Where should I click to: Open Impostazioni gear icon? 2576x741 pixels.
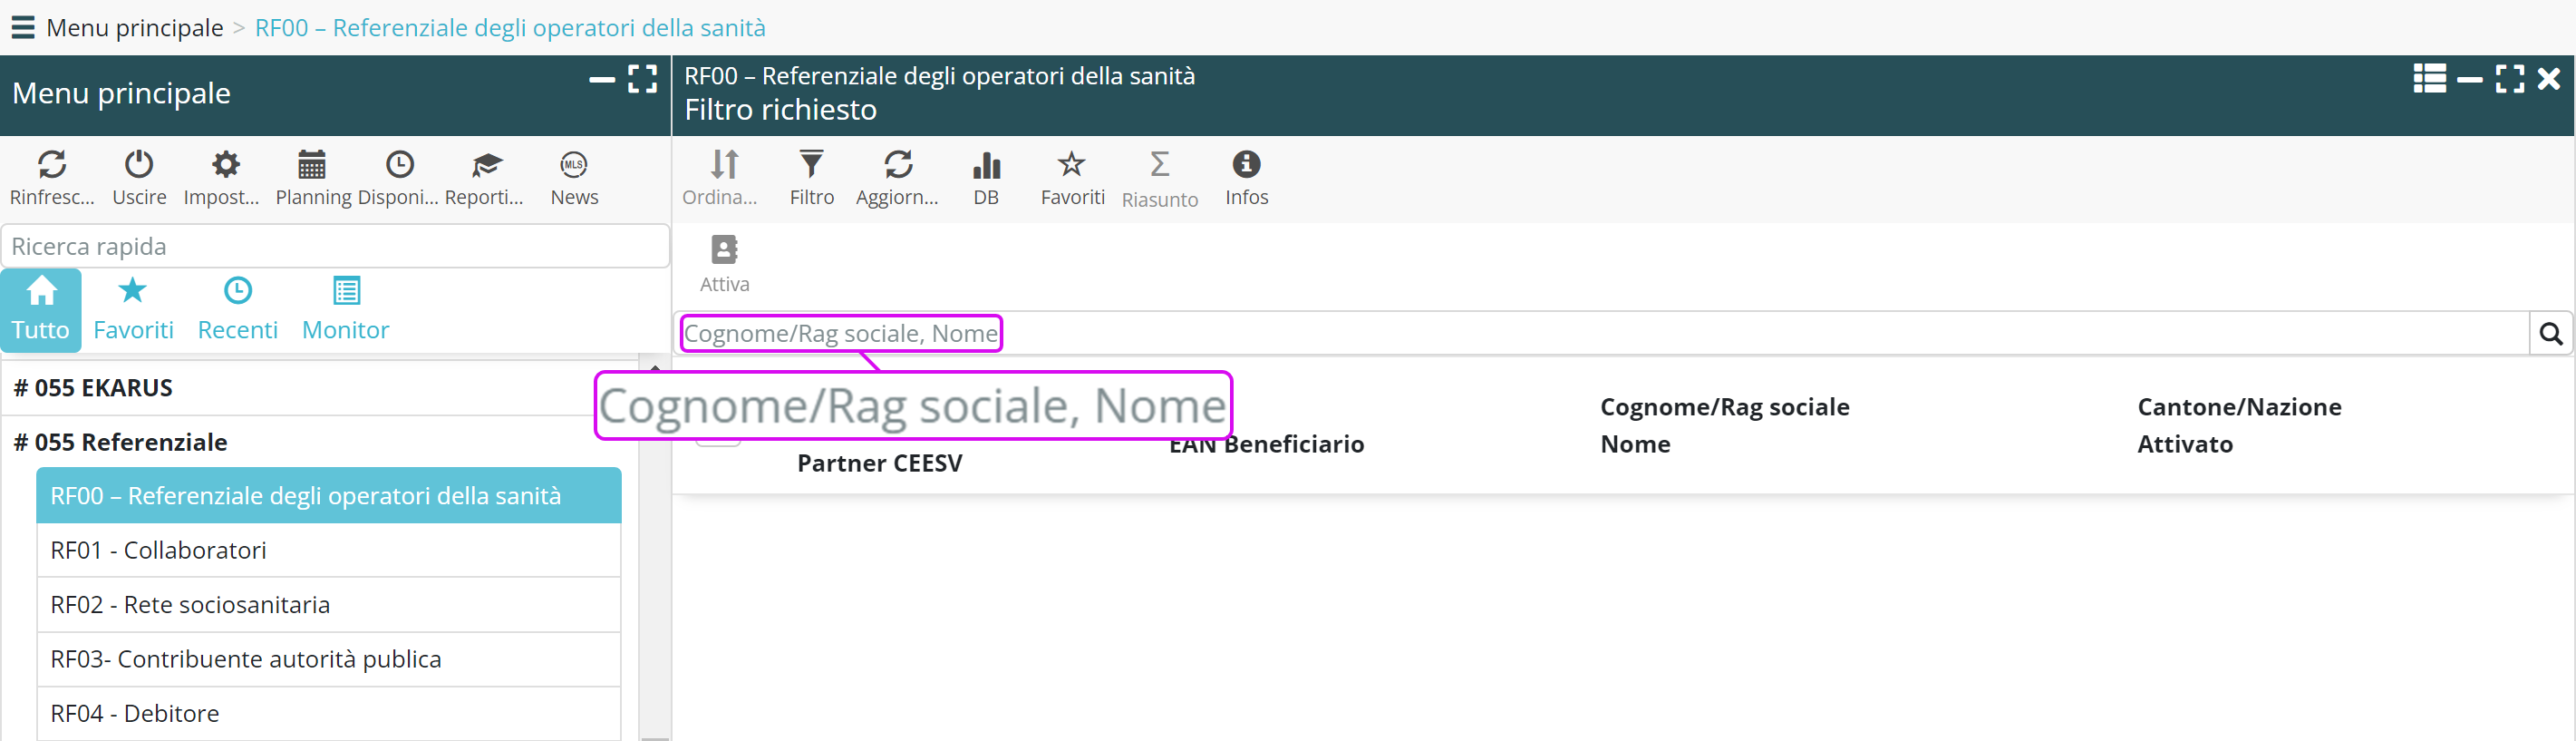coord(225,165)
